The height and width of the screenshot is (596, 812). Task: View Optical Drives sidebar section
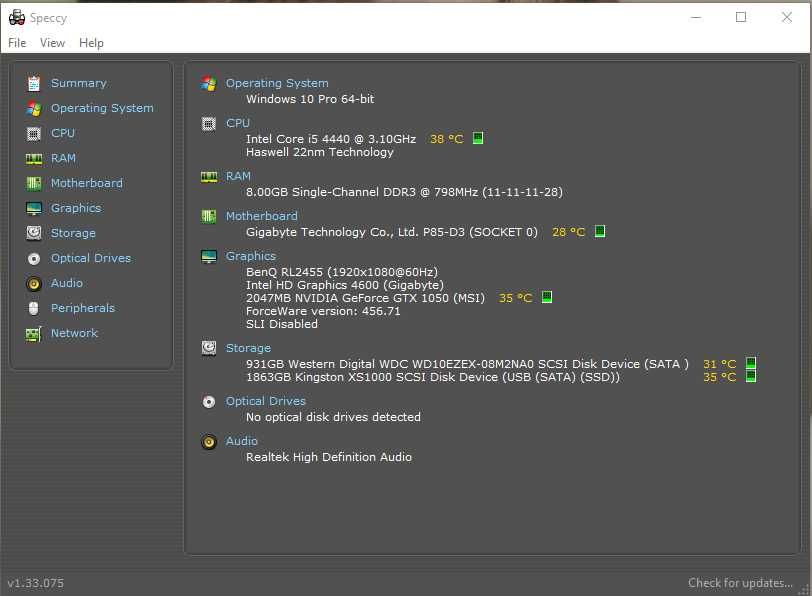tap(91, 258)
